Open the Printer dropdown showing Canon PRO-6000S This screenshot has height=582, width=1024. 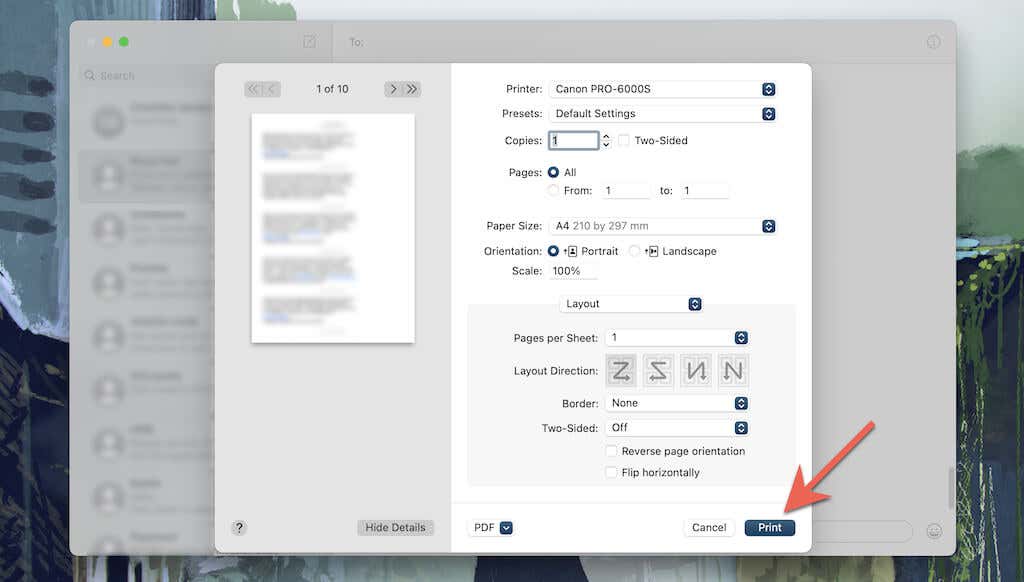(x=663, y=89)
